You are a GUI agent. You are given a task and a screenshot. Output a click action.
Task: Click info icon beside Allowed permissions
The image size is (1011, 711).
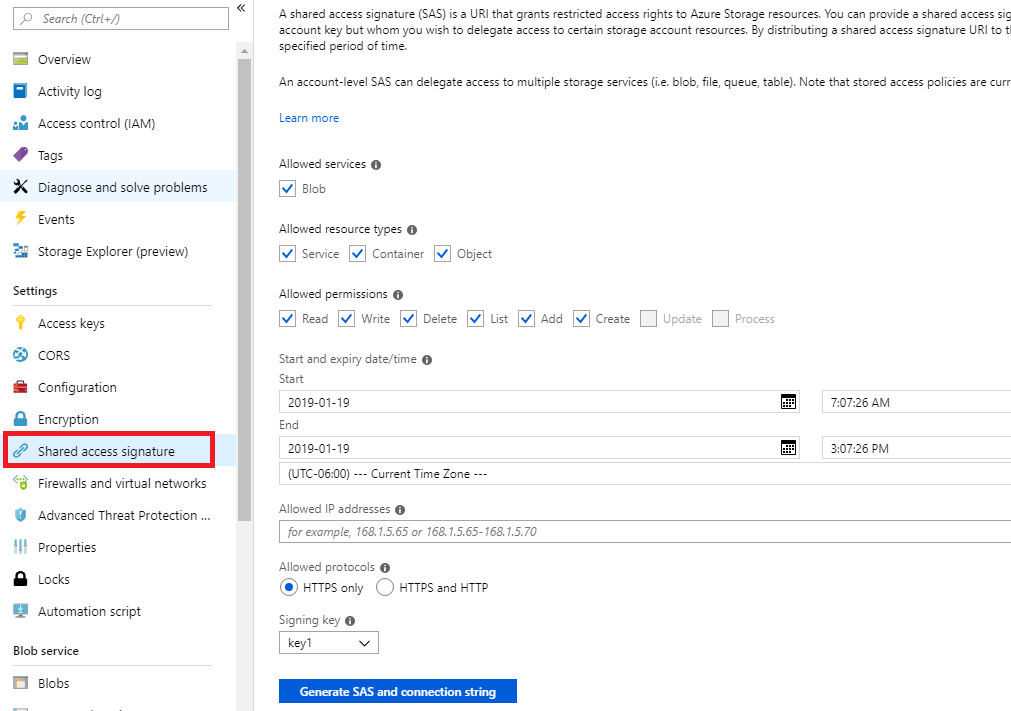[x=398, y=295]
